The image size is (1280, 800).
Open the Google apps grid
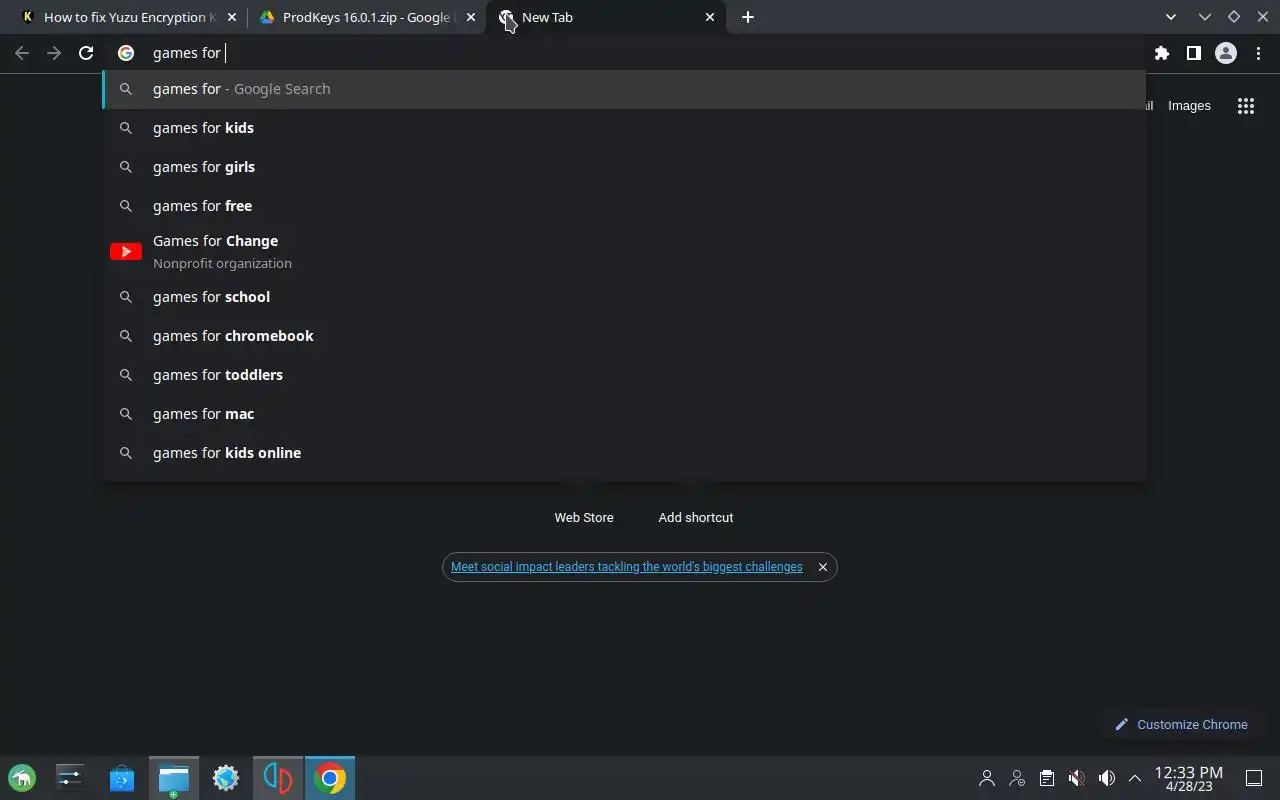click(1245, 106)
